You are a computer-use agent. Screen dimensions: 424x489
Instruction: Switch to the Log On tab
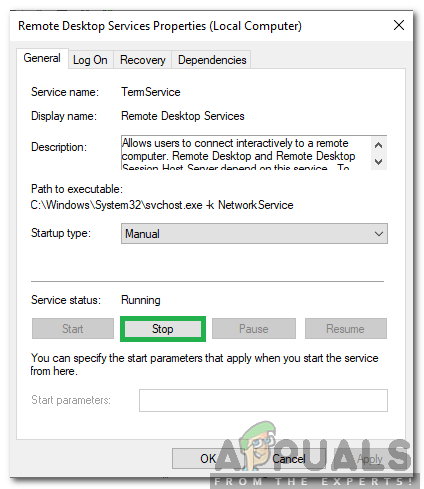(90, 60)
